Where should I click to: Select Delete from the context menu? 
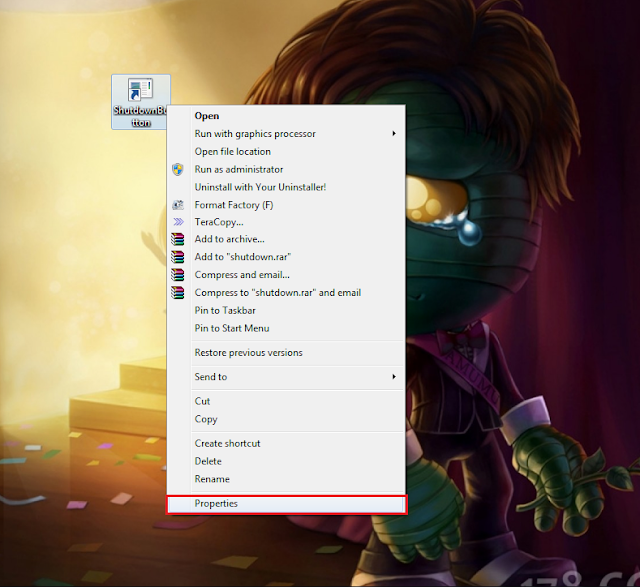pos(286,461)
